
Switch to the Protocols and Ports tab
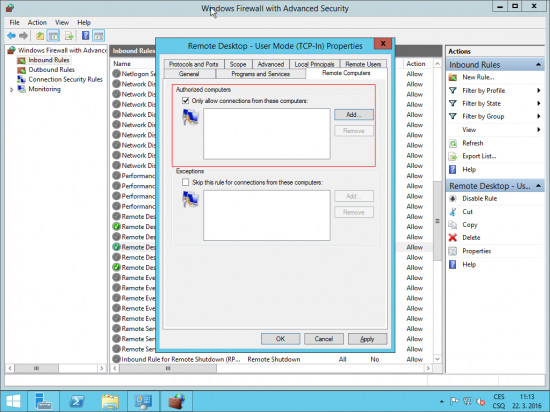pos(194,64)
